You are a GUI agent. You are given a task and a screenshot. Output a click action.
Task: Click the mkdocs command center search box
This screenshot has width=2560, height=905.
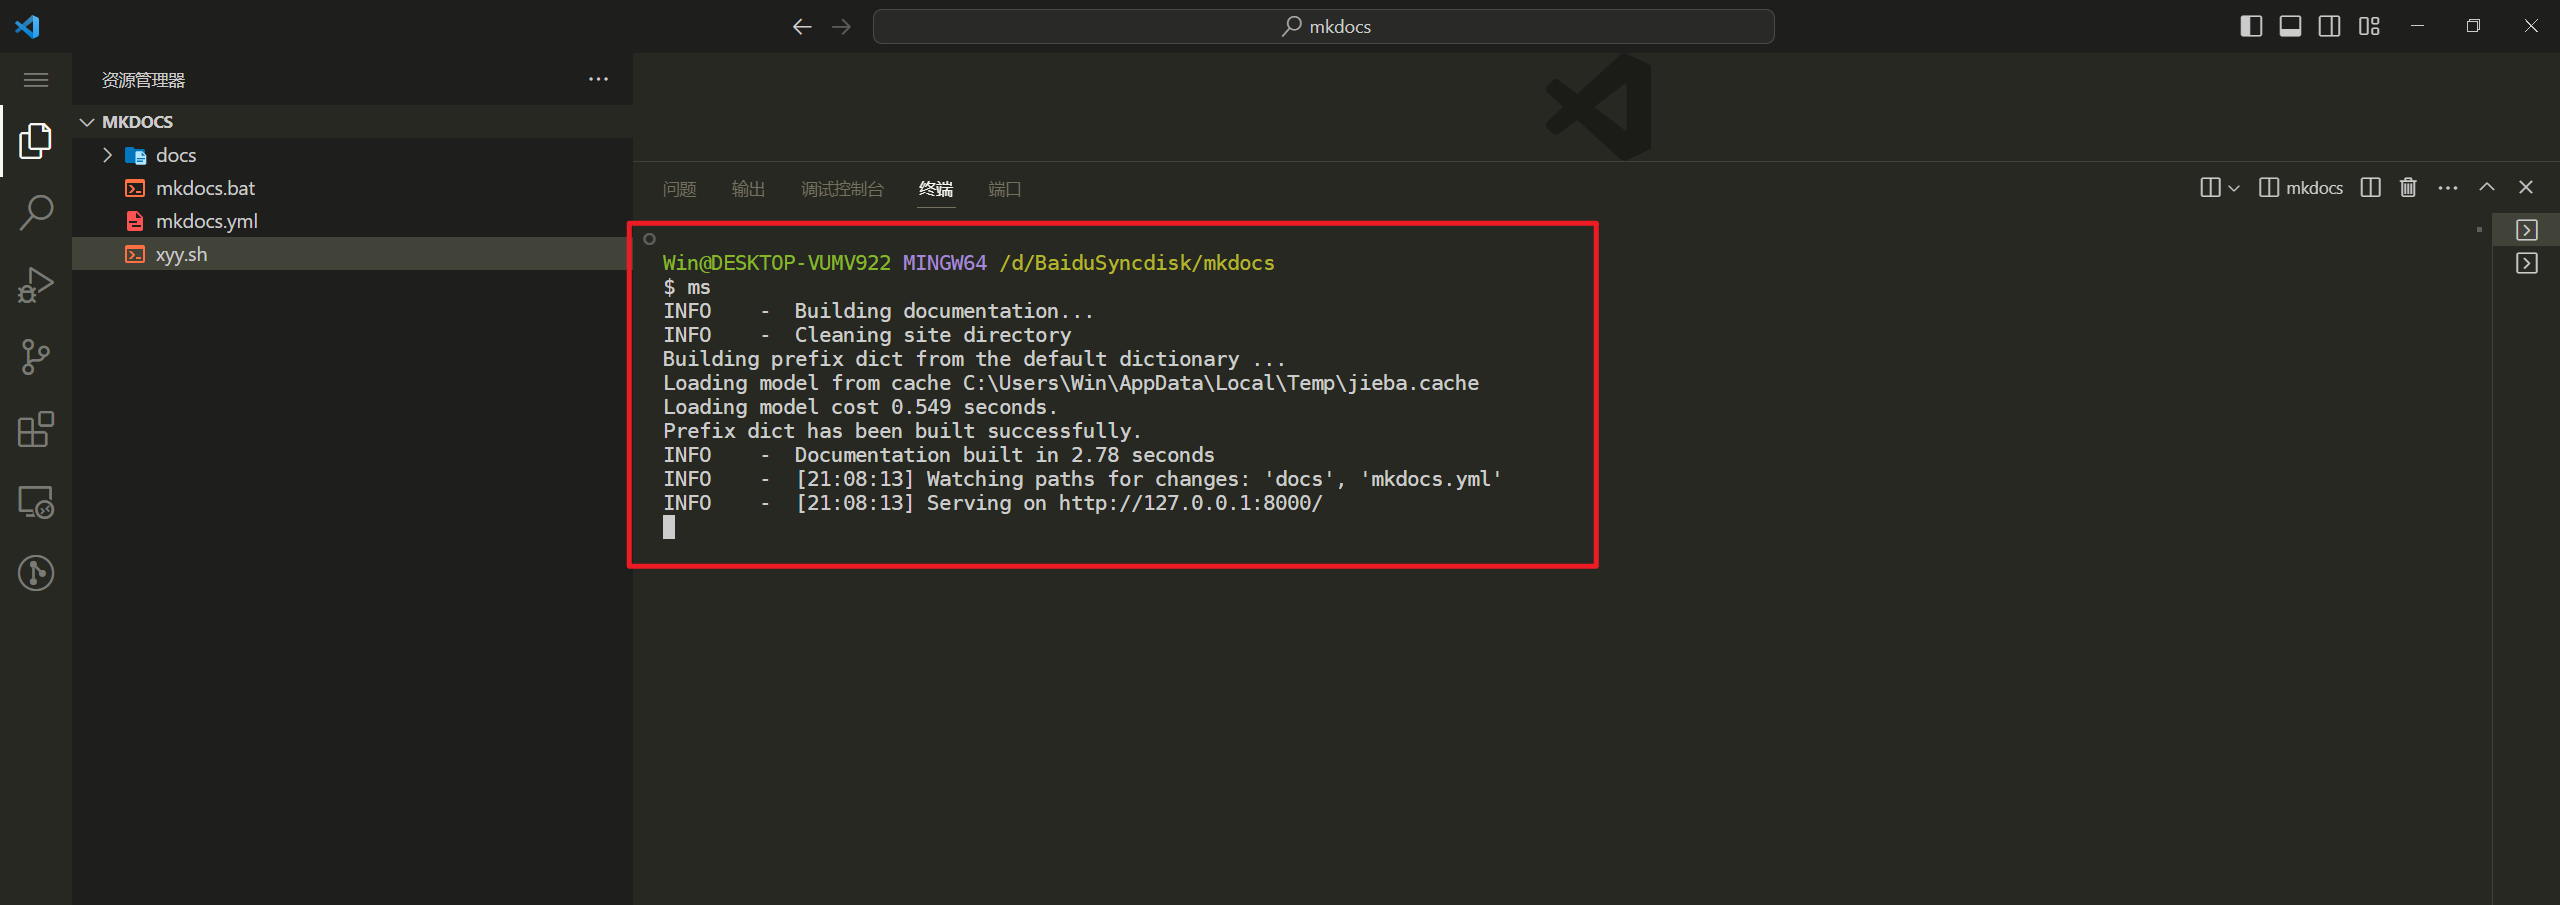(1323, 27)
